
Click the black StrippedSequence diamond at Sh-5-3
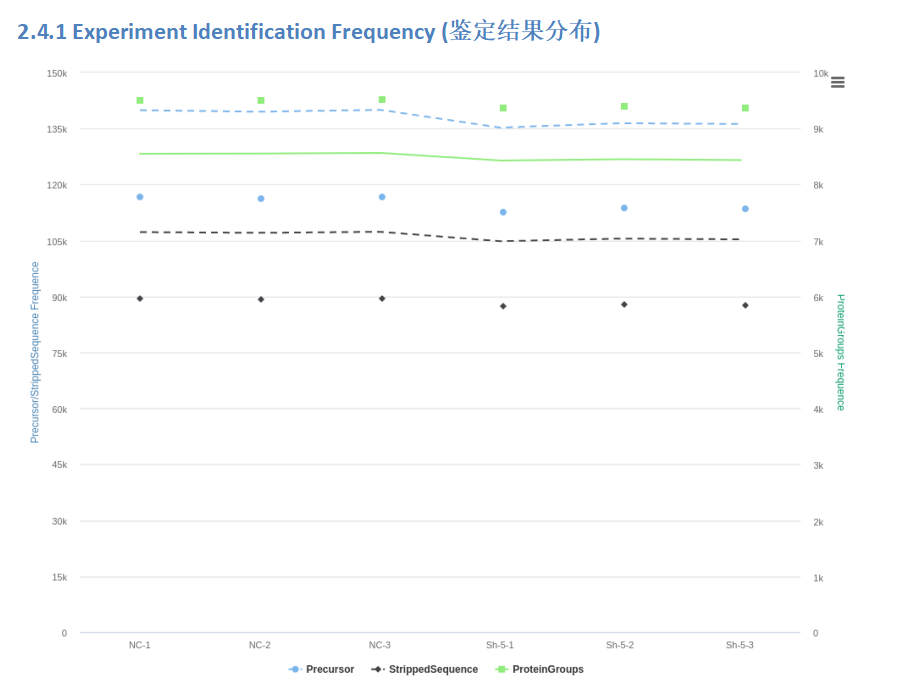click(x=745, y=305)
